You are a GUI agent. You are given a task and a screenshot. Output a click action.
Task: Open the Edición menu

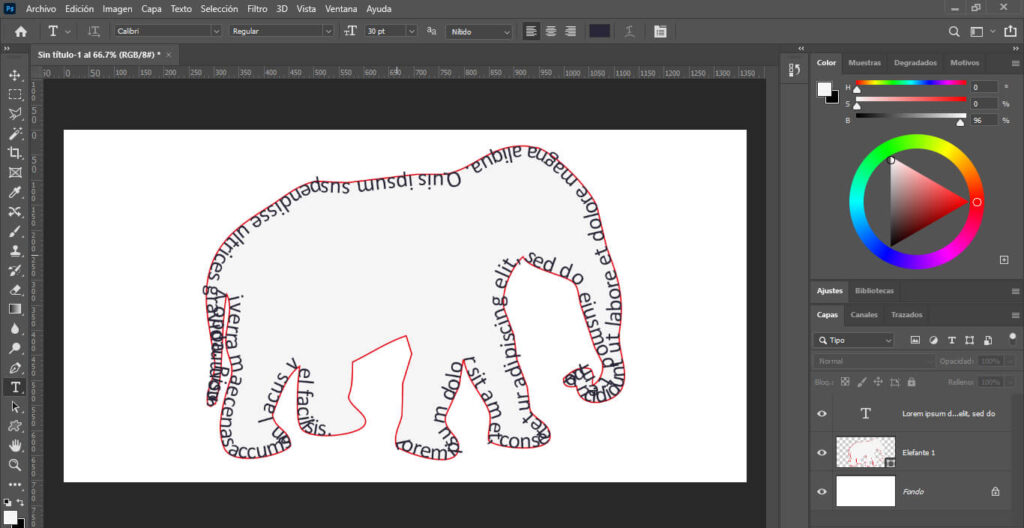(x=79, y=9)
